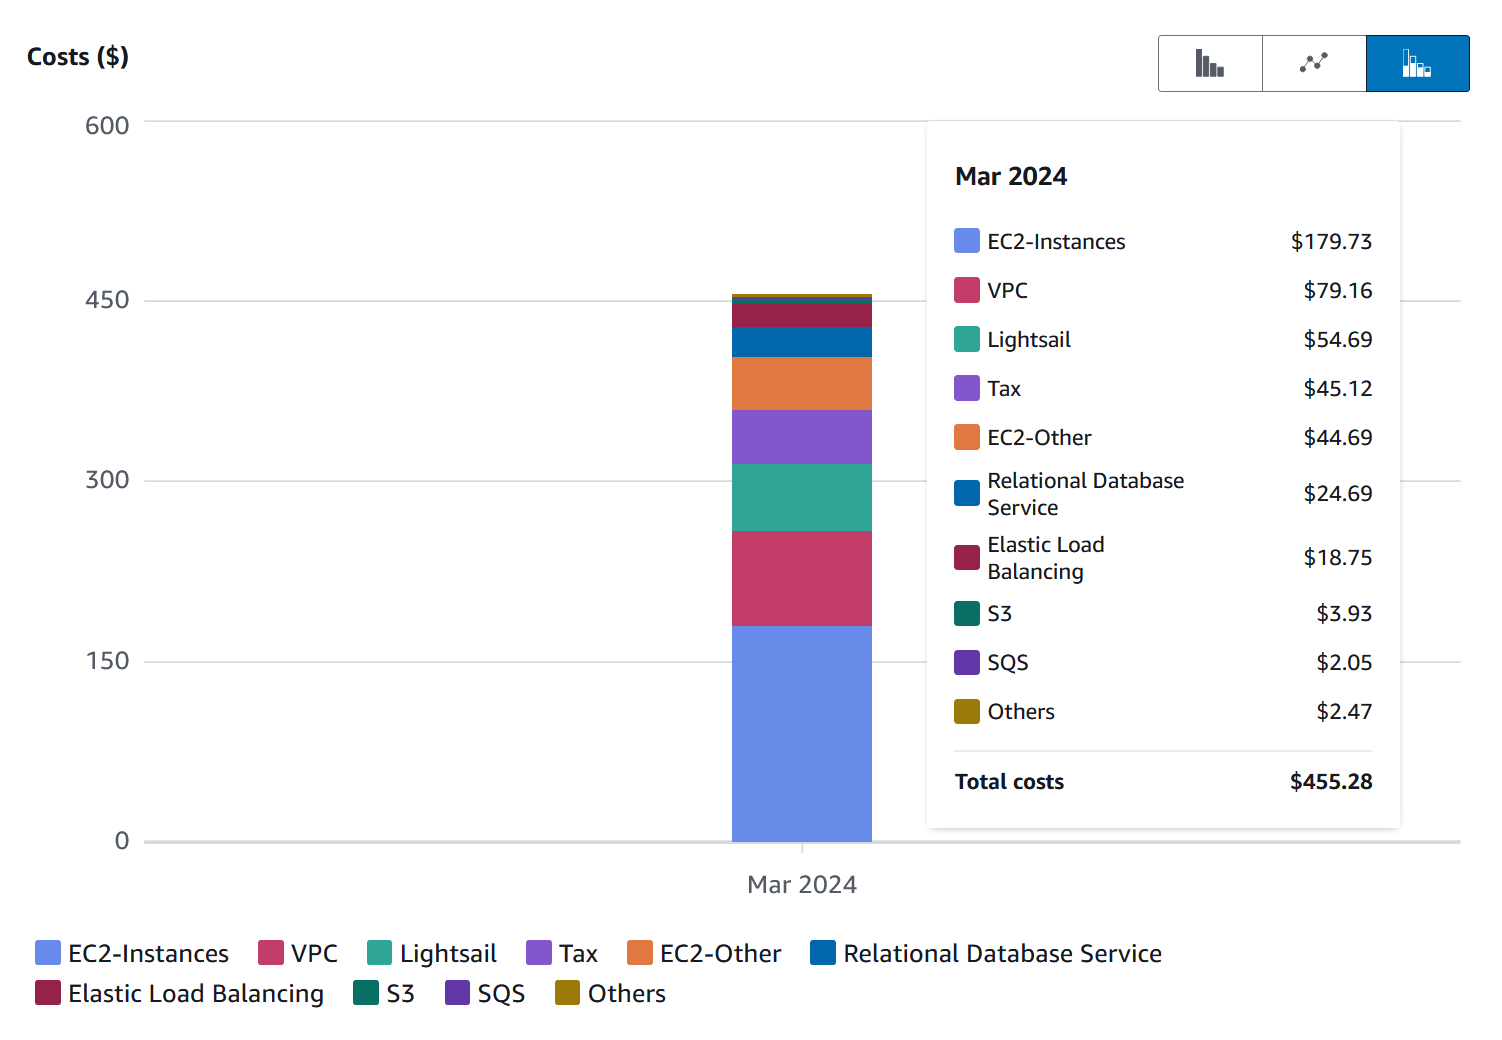Select the teal Lightsail segment of the bar
The image size is (1502, 1040).
tap(800, 495)
